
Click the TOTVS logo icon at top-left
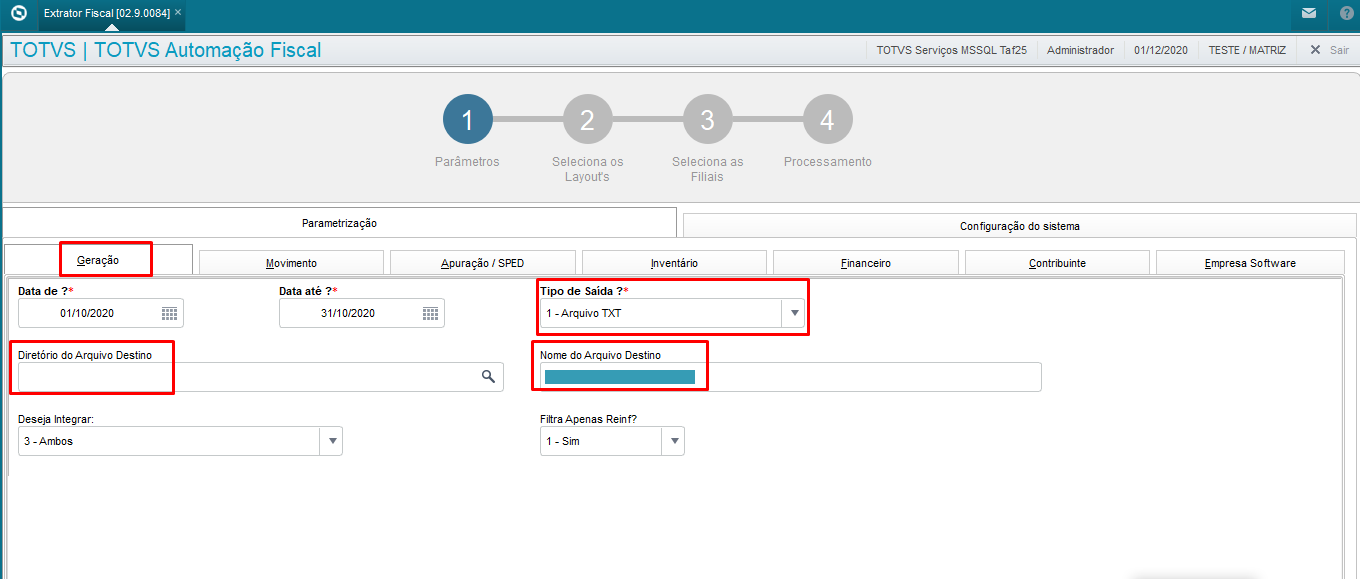click(18, 13)
